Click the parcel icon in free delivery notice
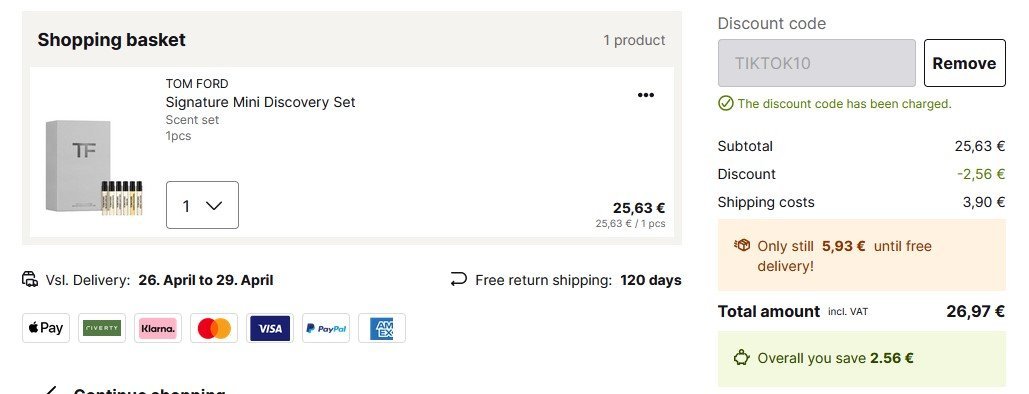Image resolution: width=1029 pixels, height=394 pixels. pyautogui.click(x=742, y=246)
